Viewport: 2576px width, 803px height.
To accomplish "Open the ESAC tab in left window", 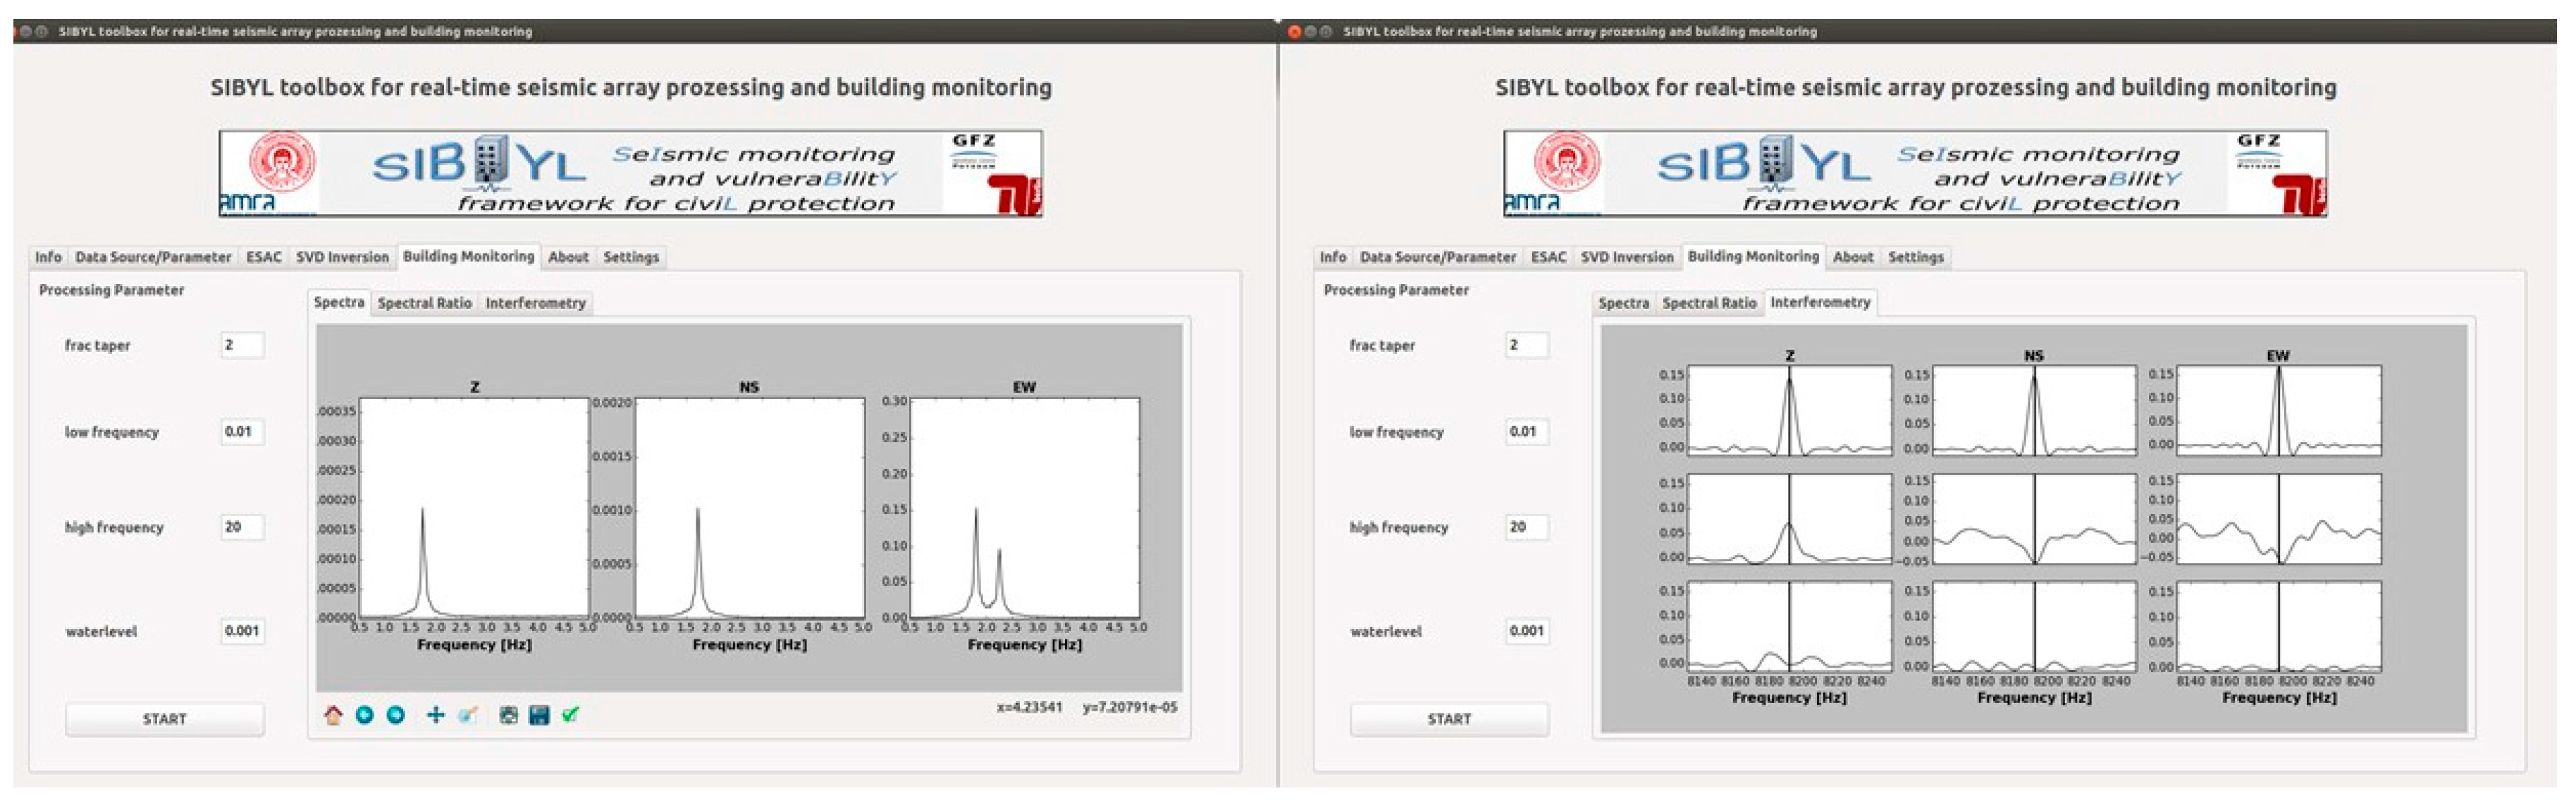I will pos(264,257).
